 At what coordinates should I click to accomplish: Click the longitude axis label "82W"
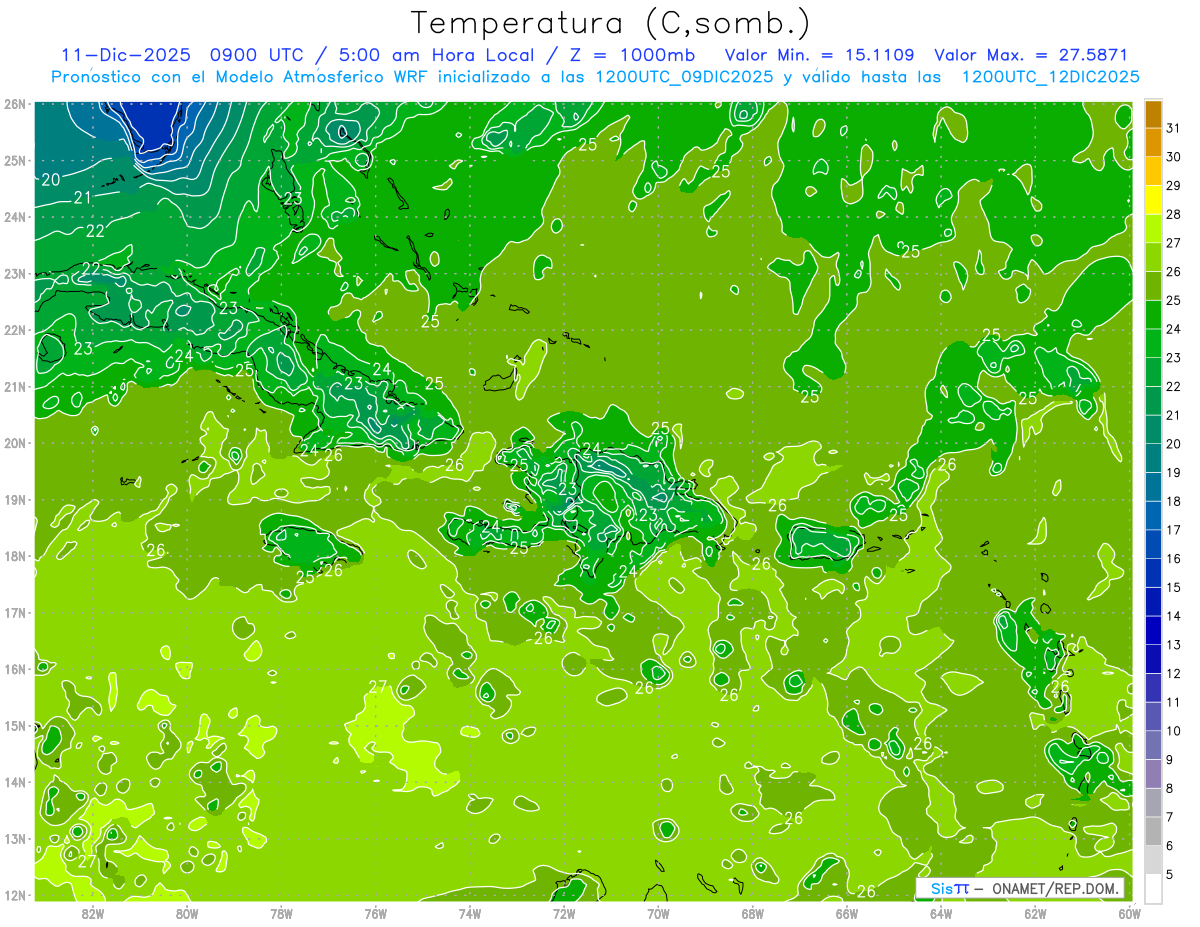pyautogui.click(x=93, y=913)
